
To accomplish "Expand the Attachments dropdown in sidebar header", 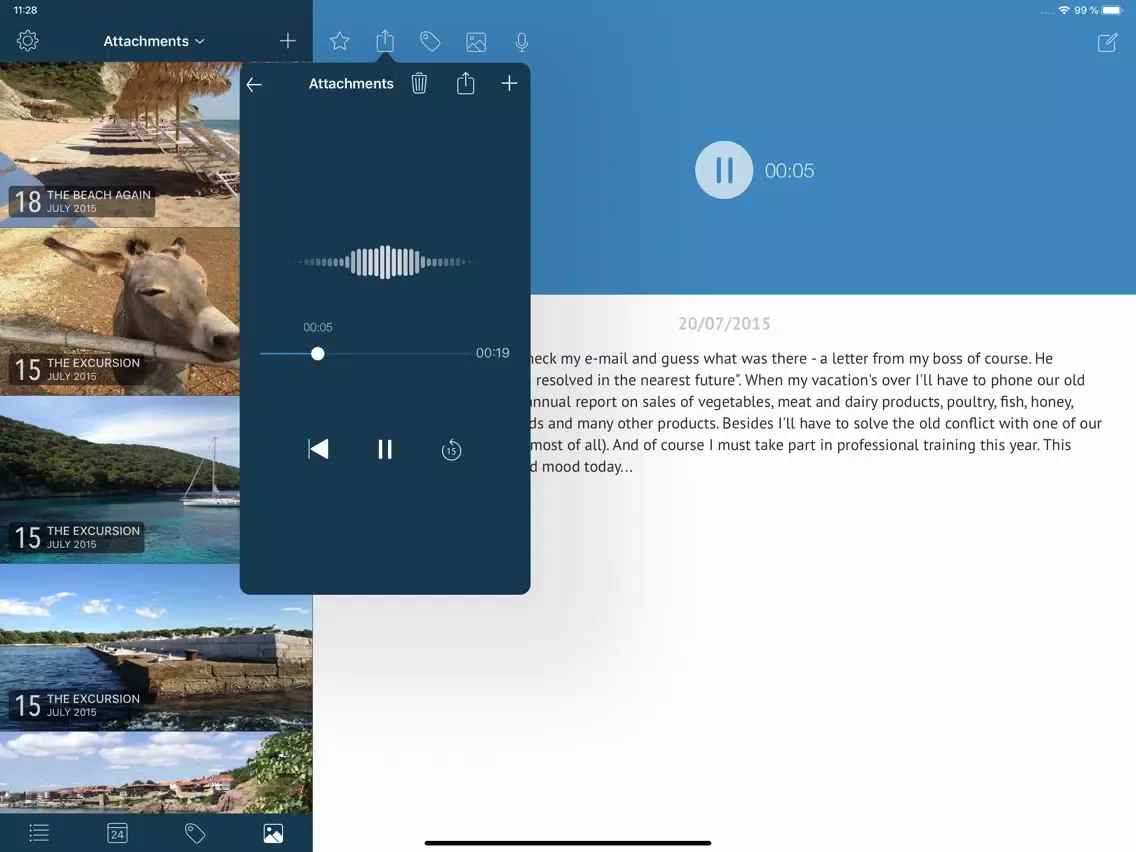I will pos(154,41).
